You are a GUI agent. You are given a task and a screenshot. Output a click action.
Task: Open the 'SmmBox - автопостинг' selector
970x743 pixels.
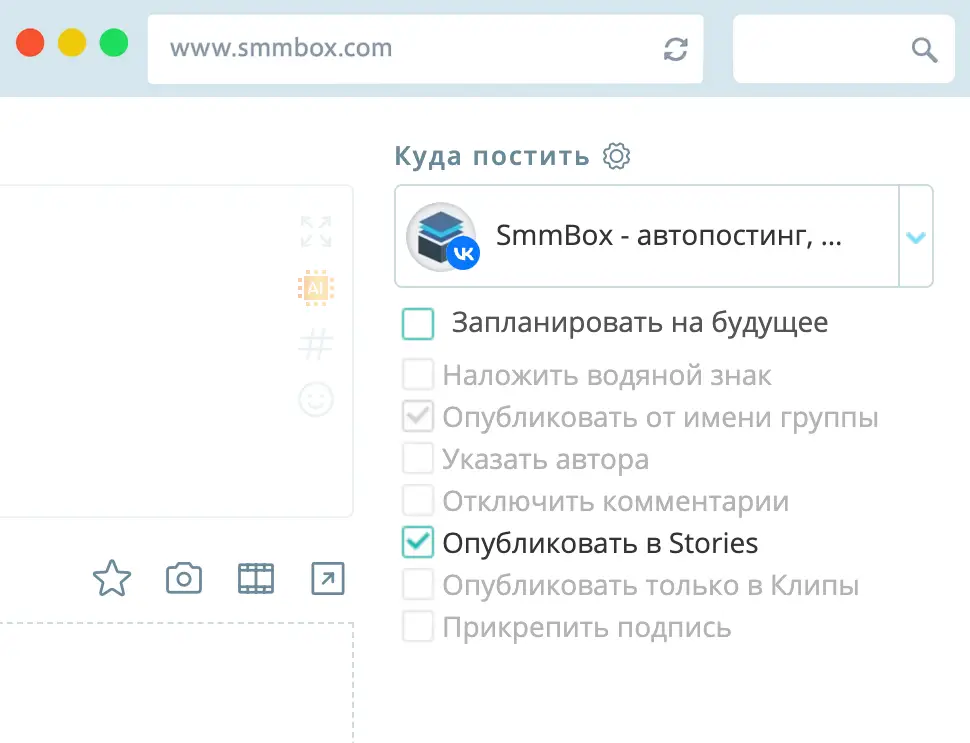pyautogui.click(x=664, y=236)
